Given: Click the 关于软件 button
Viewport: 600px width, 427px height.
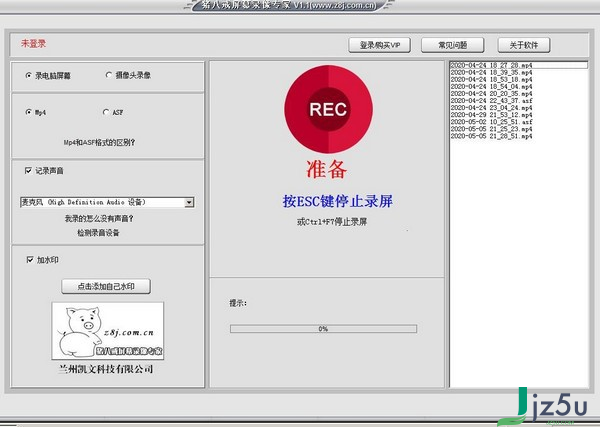Looking at the screenshot, I should point(524,45).
